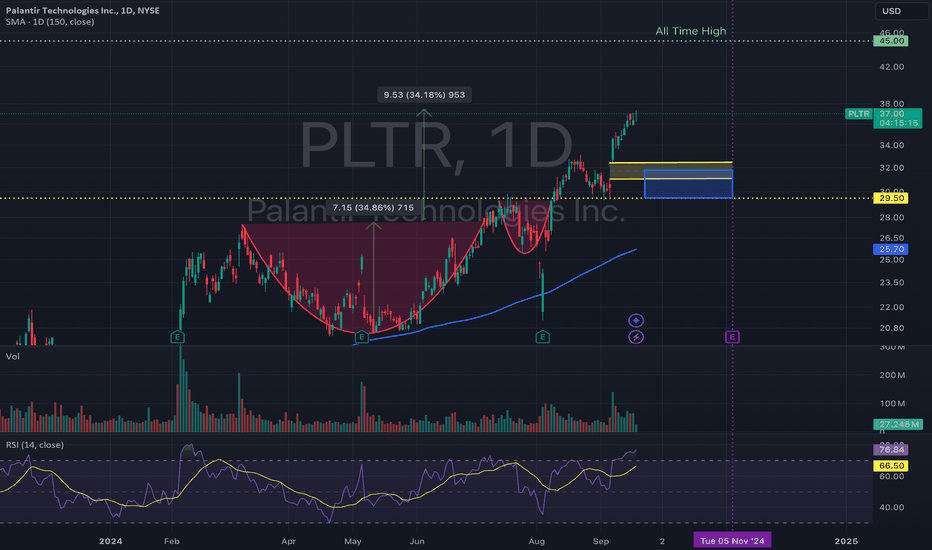Image resolution: width=932 pixels, height=550 pixels.
Task: Click the purple 76.84 RSI value tag
Action: (x=890, y=450)
